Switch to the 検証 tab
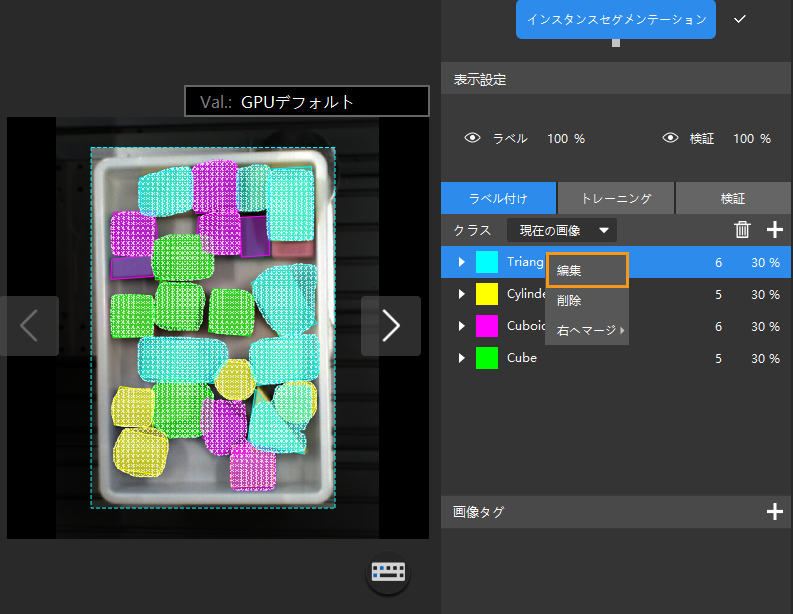793x614 pixels. tap(733, 199)
